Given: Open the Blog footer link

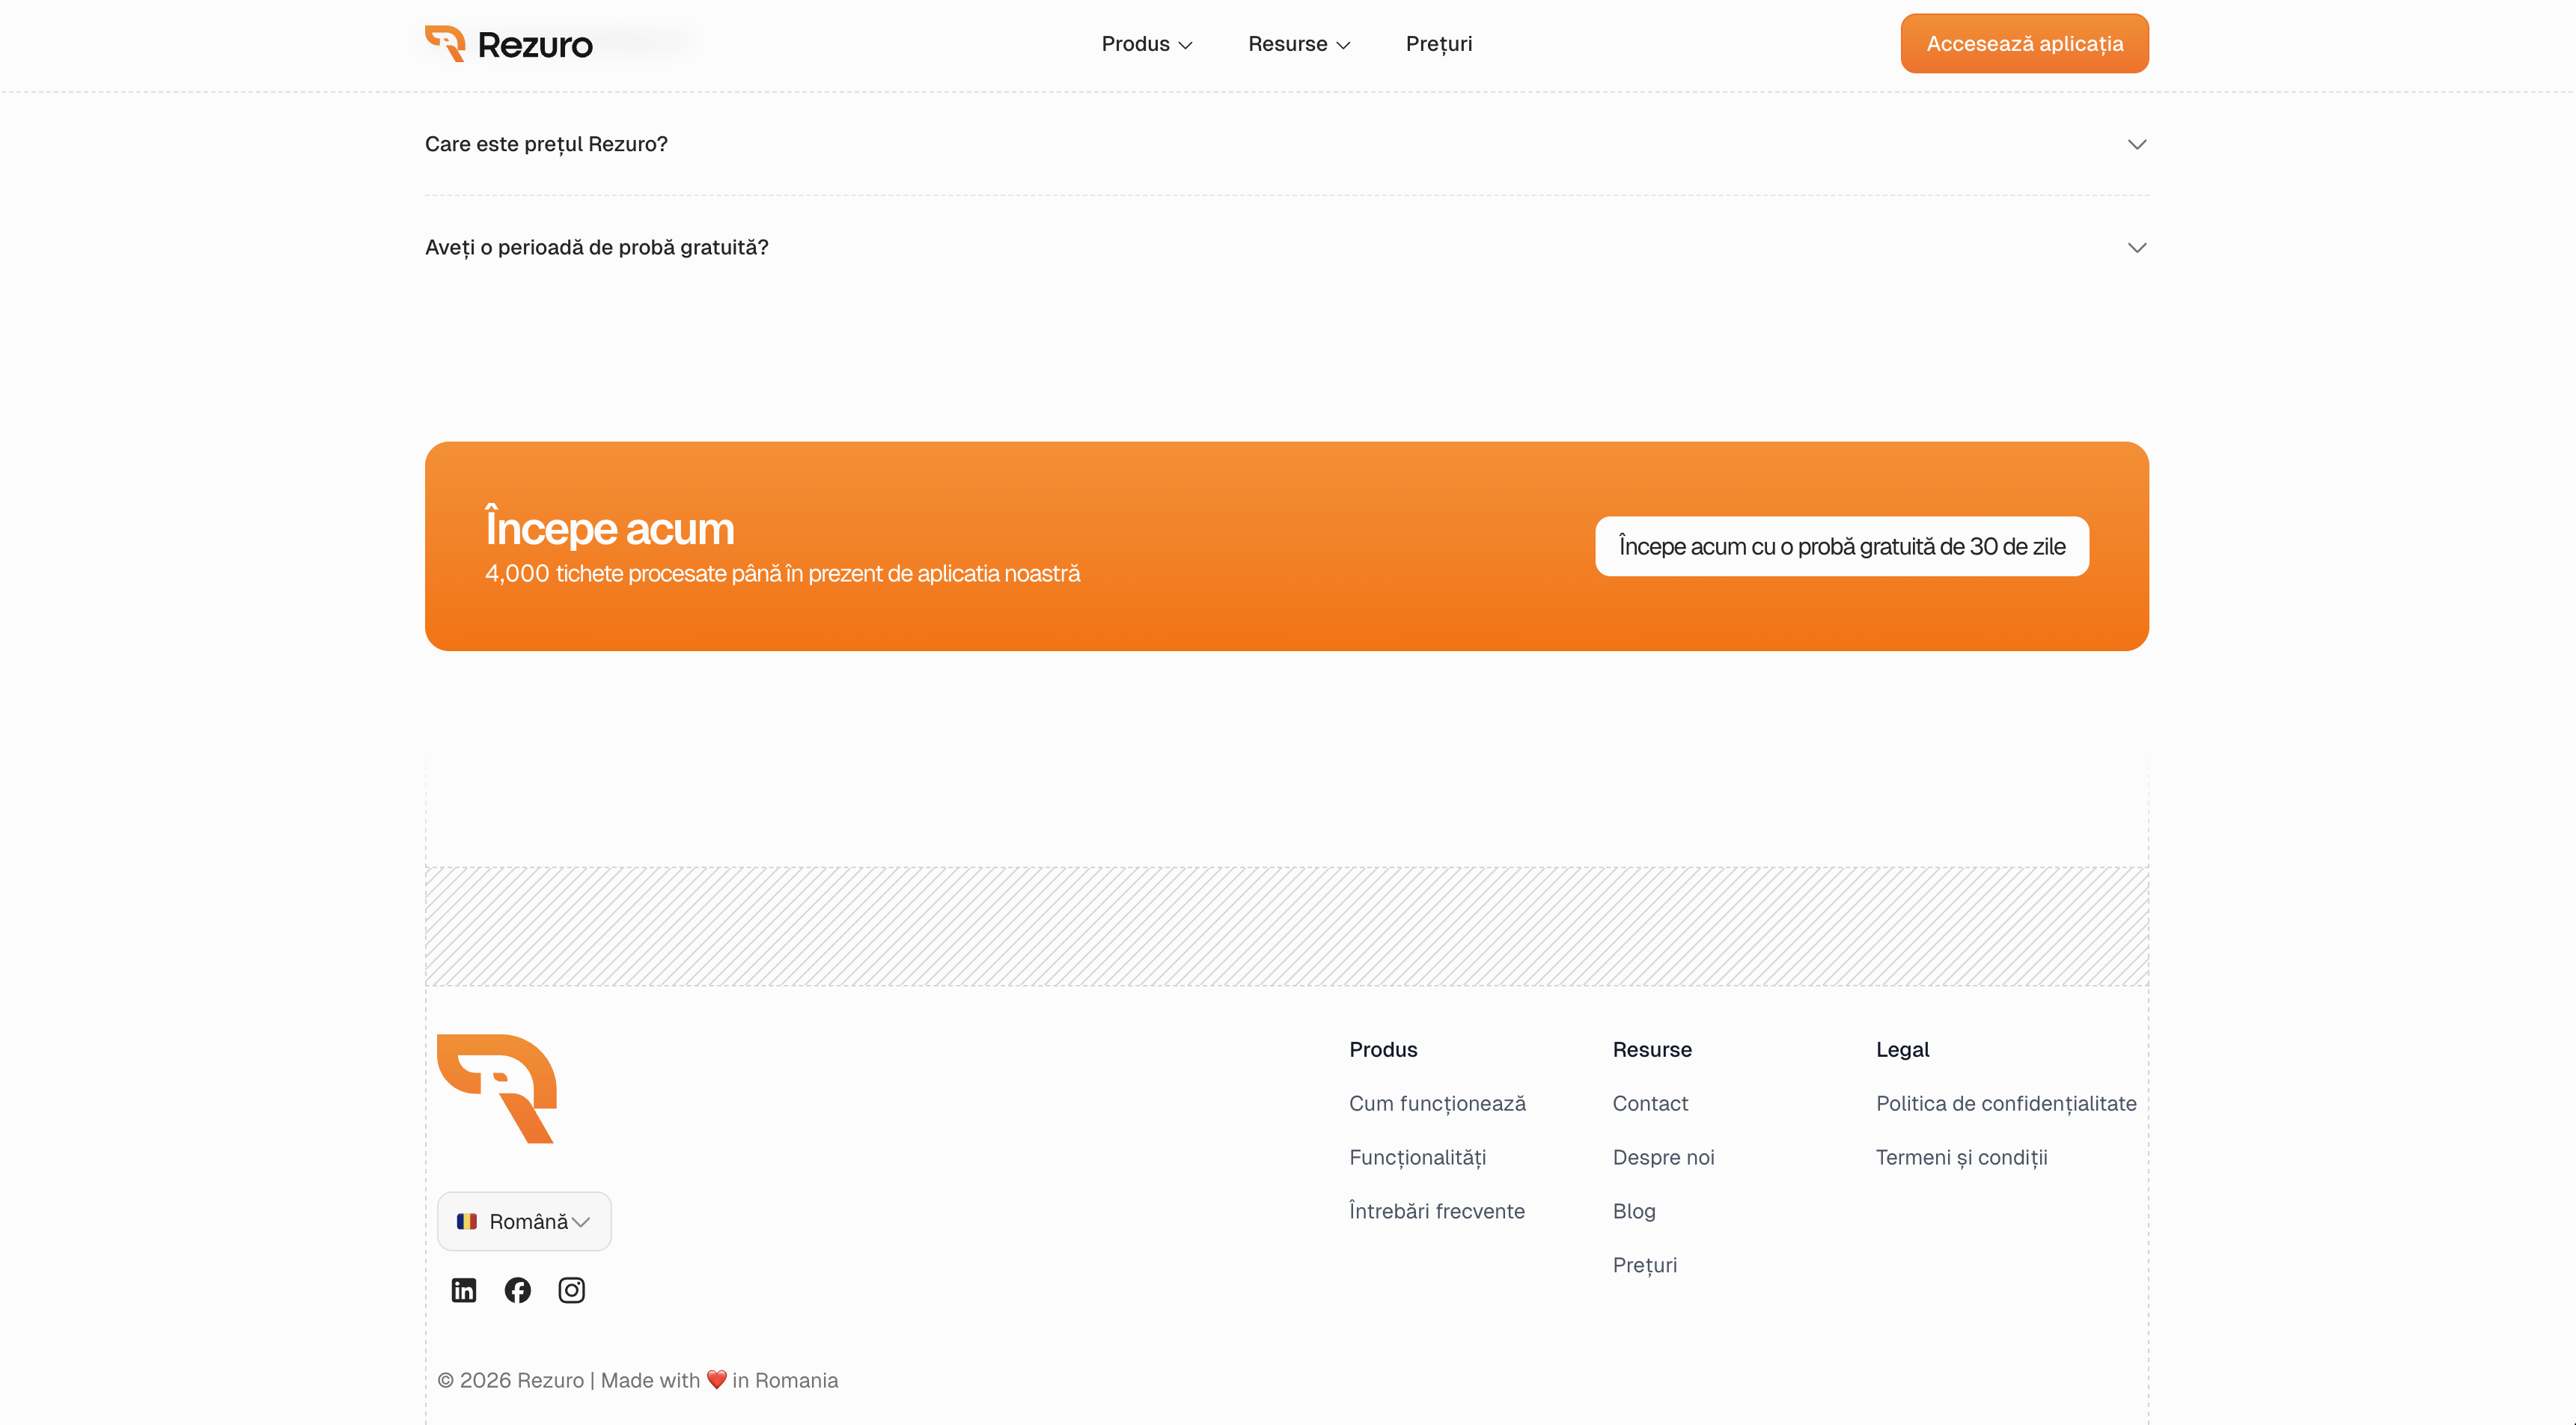Looking at the screenshot, I should pyautogui.click(x=1633, y=1211).
